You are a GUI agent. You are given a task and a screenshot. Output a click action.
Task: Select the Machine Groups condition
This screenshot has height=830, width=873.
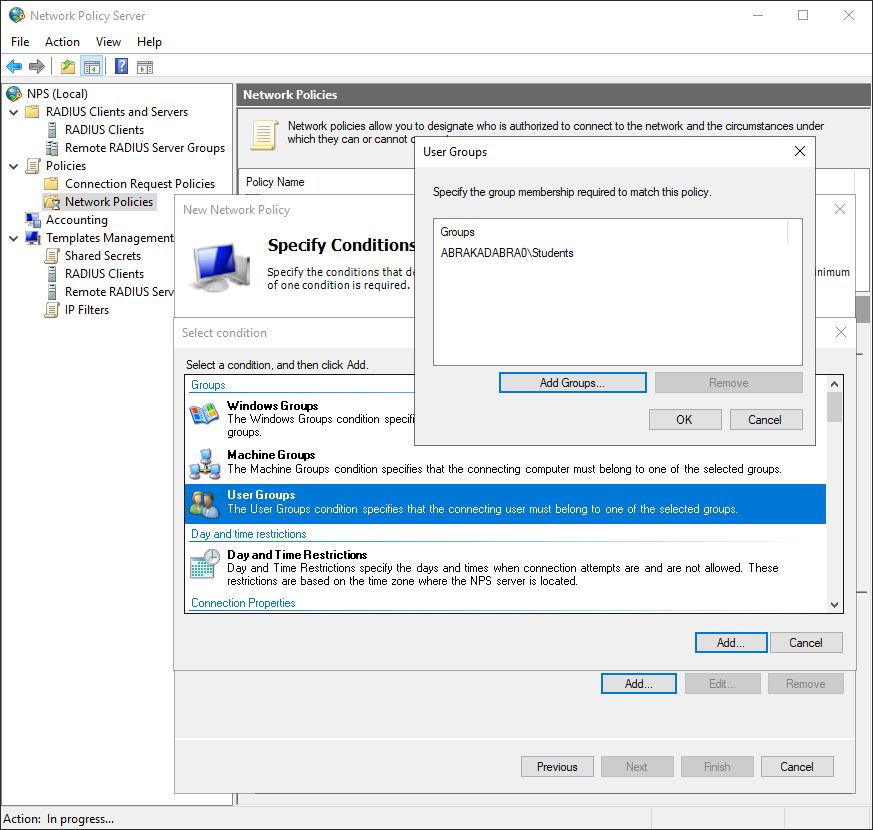[505, 463]
